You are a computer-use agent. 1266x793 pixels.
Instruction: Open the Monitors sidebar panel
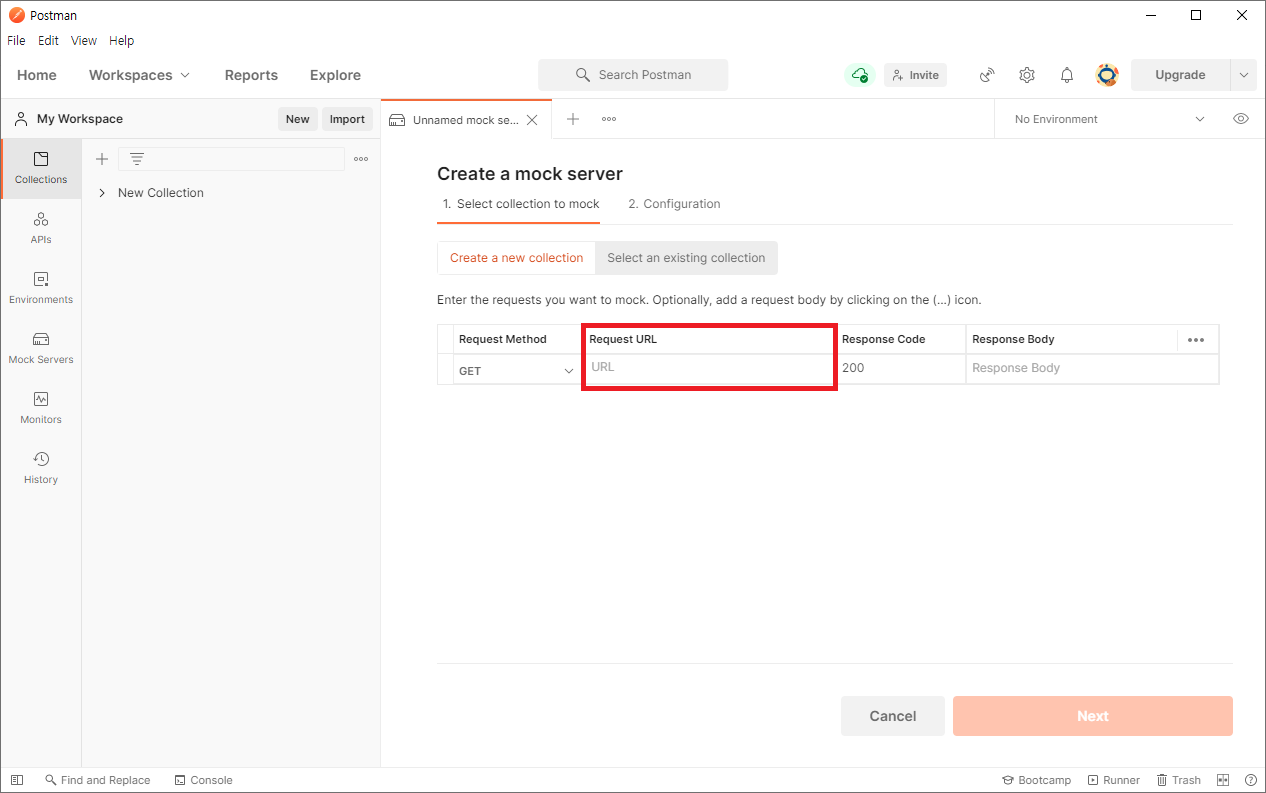click(41, 408)
